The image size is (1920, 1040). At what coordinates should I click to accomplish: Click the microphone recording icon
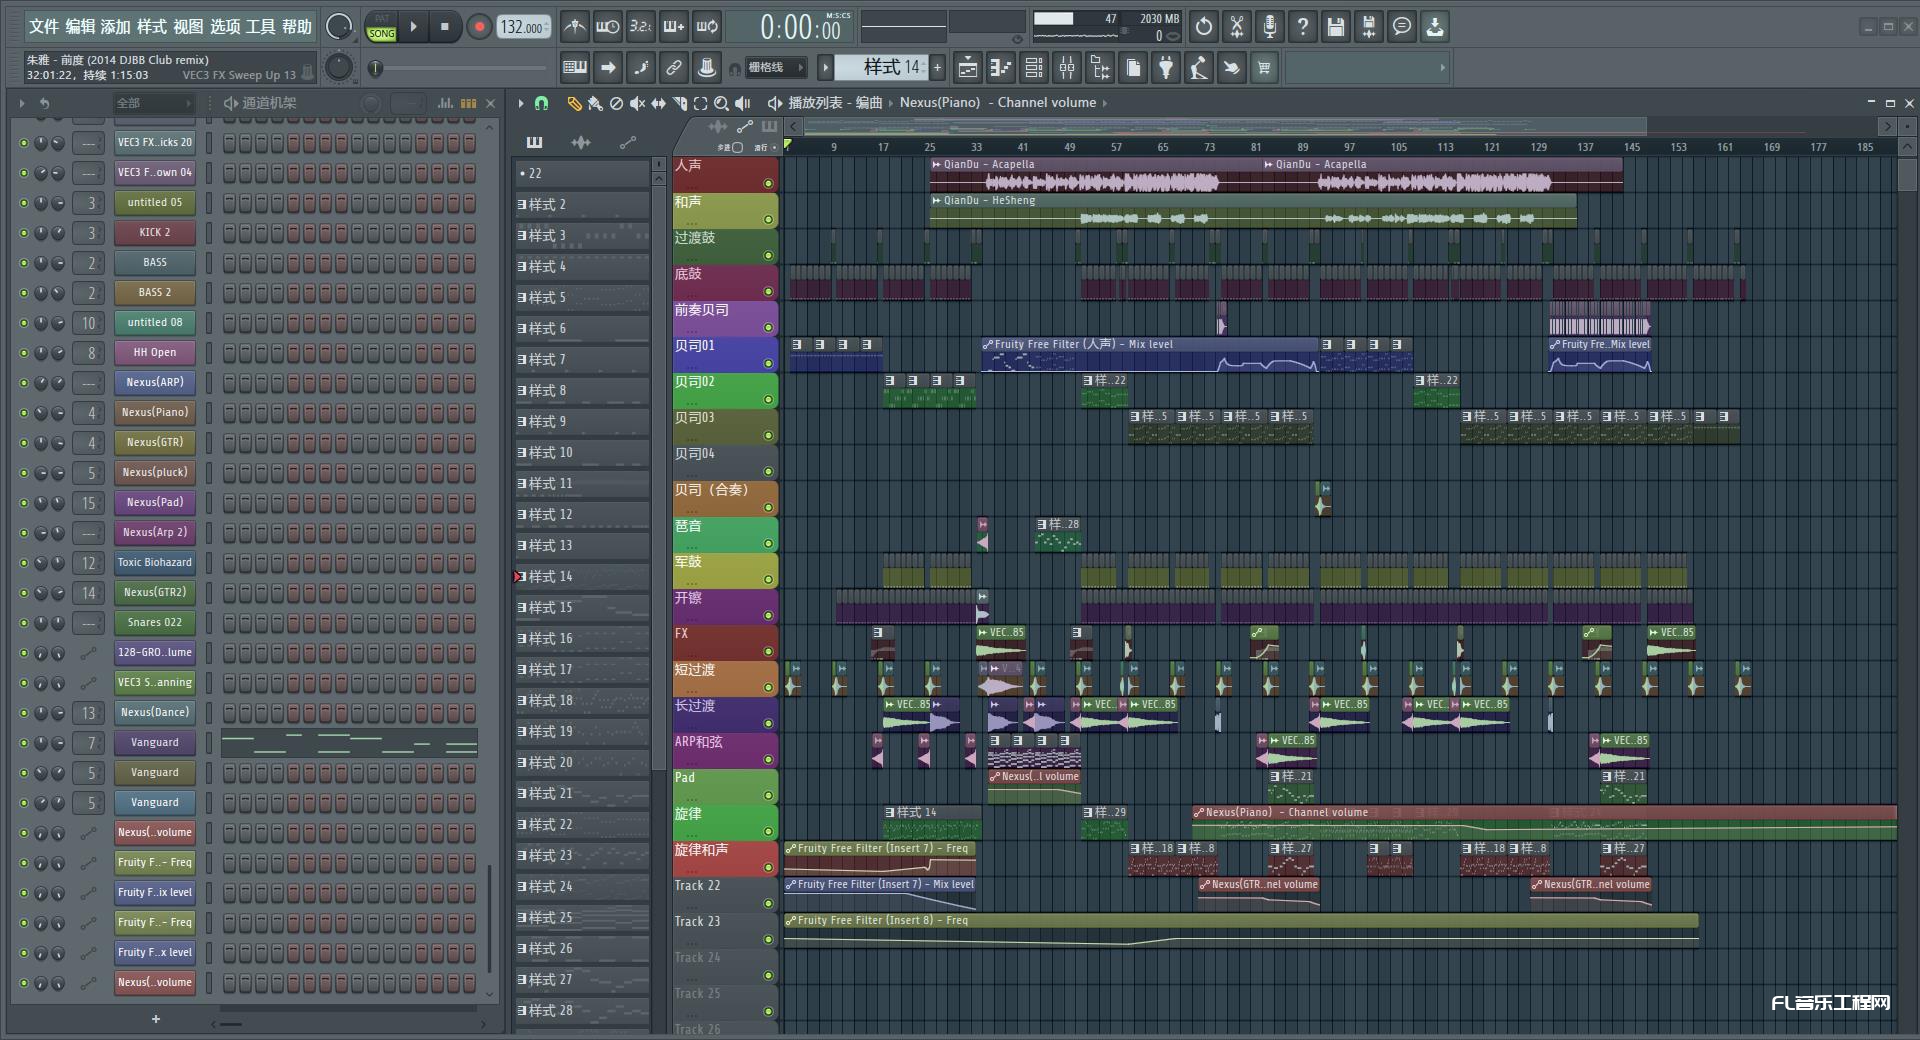(x=1270, y=27)
